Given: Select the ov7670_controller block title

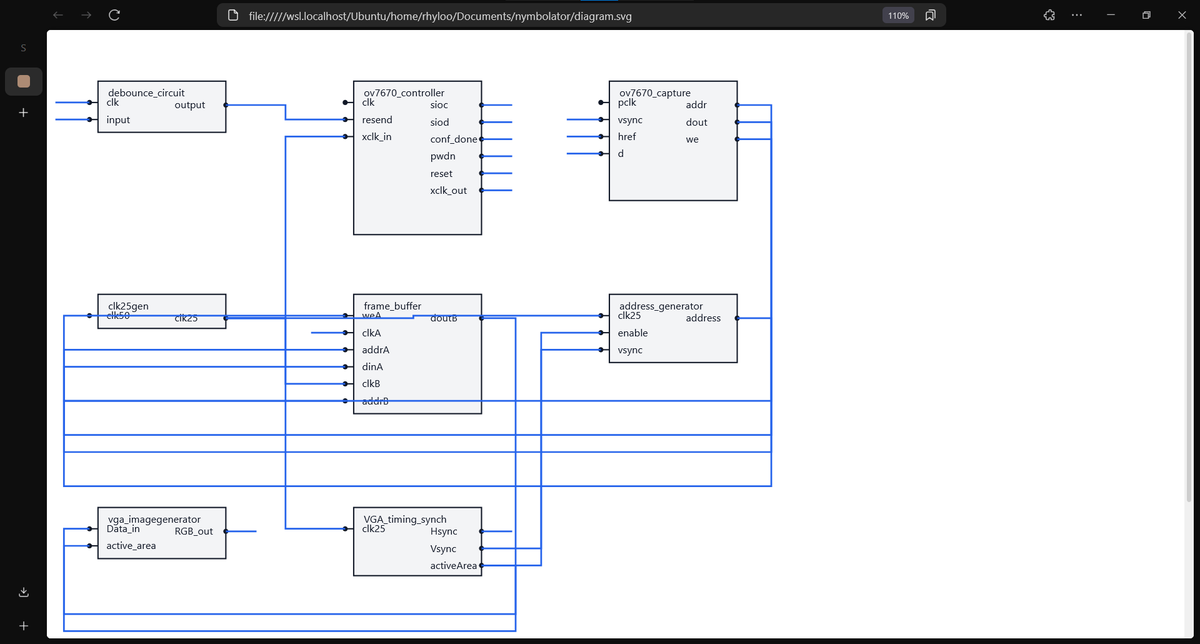Looking at the screenshot, I should click(403, 93).
